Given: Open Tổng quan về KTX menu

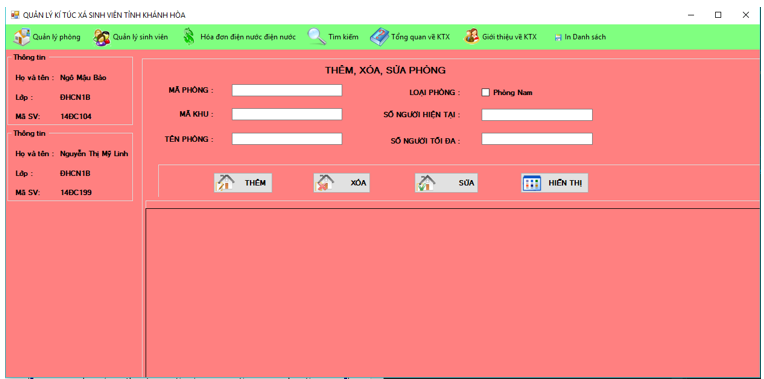Looking at the screenshot, I should (x=410, y=37).
